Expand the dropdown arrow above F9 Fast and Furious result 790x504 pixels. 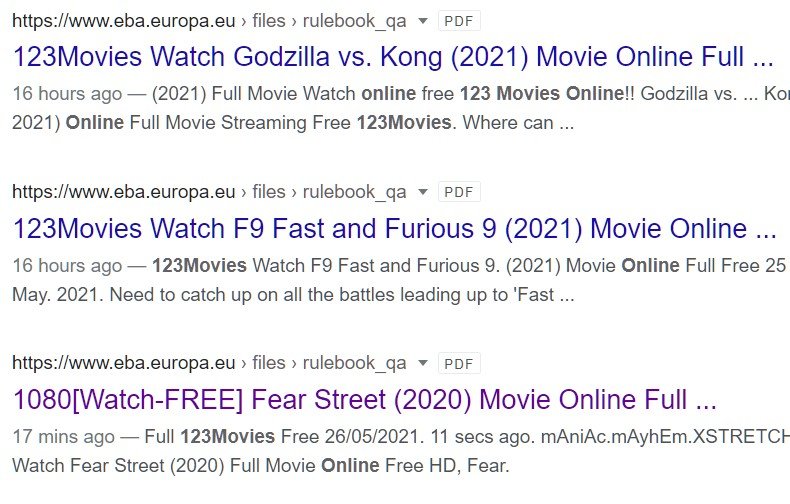pos(423,192)
